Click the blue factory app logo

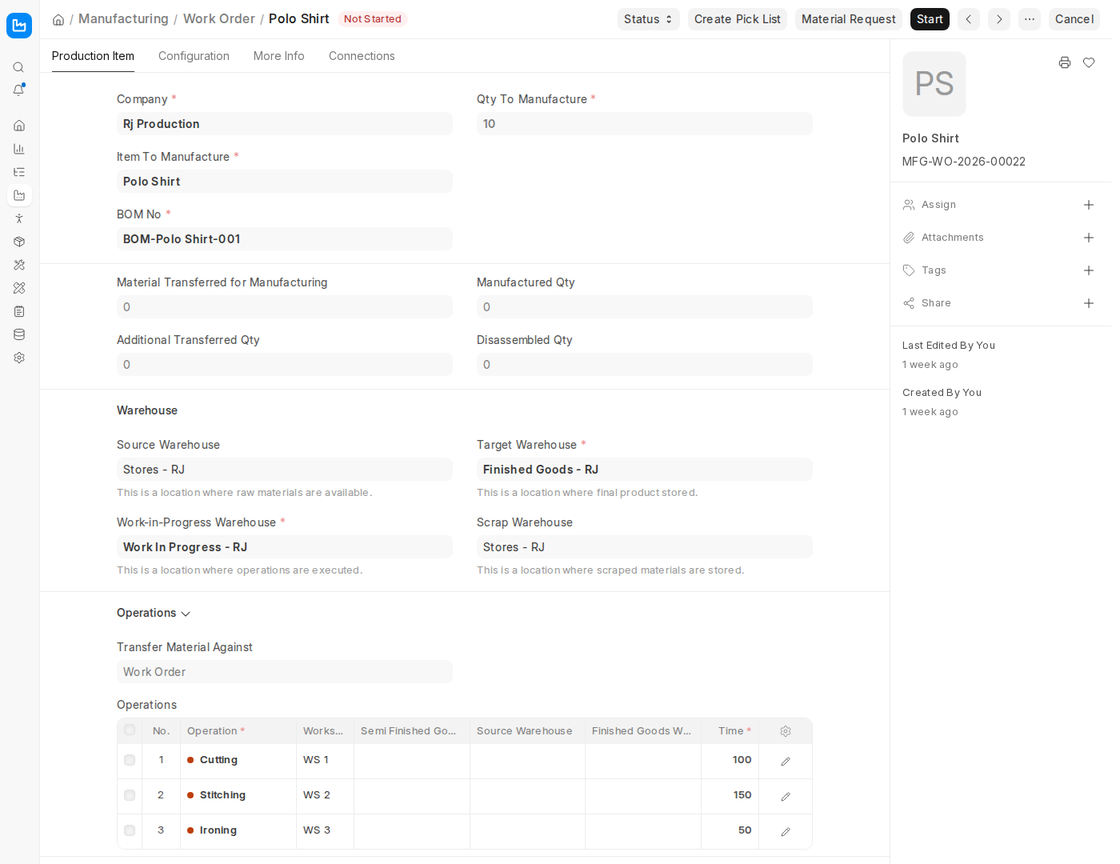[19, 26]
